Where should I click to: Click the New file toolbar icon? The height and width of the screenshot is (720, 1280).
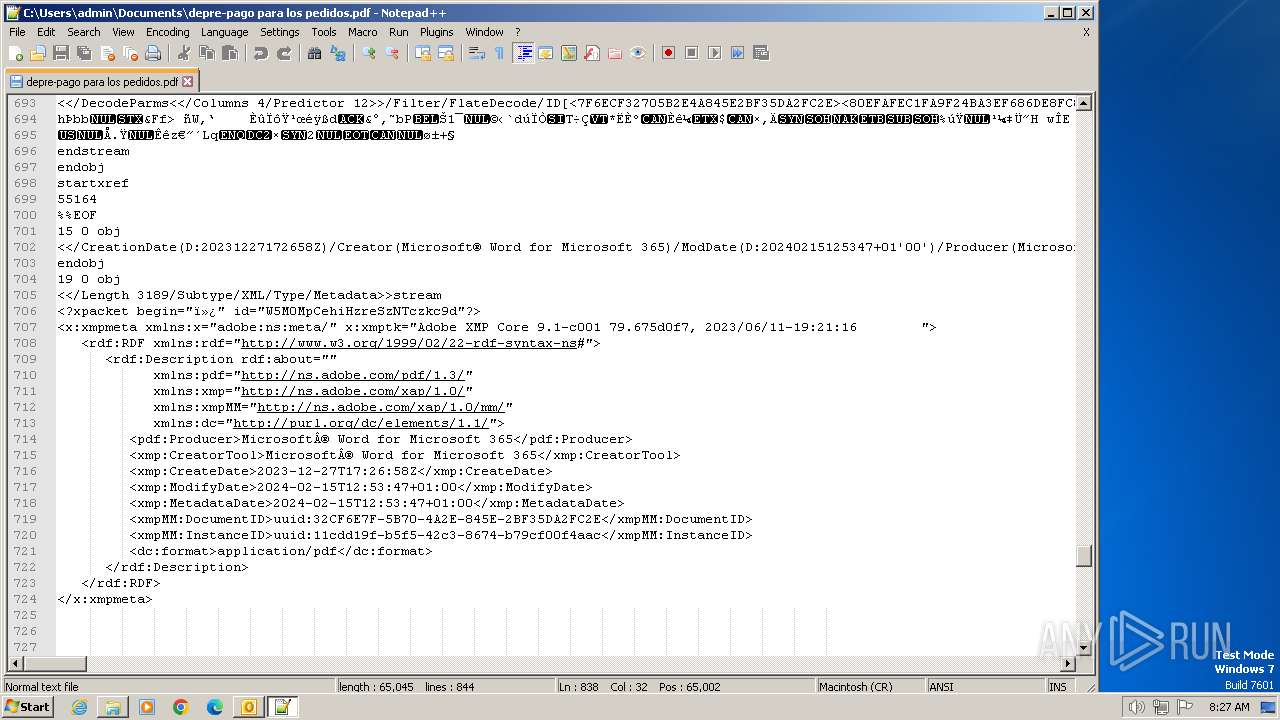16,53
